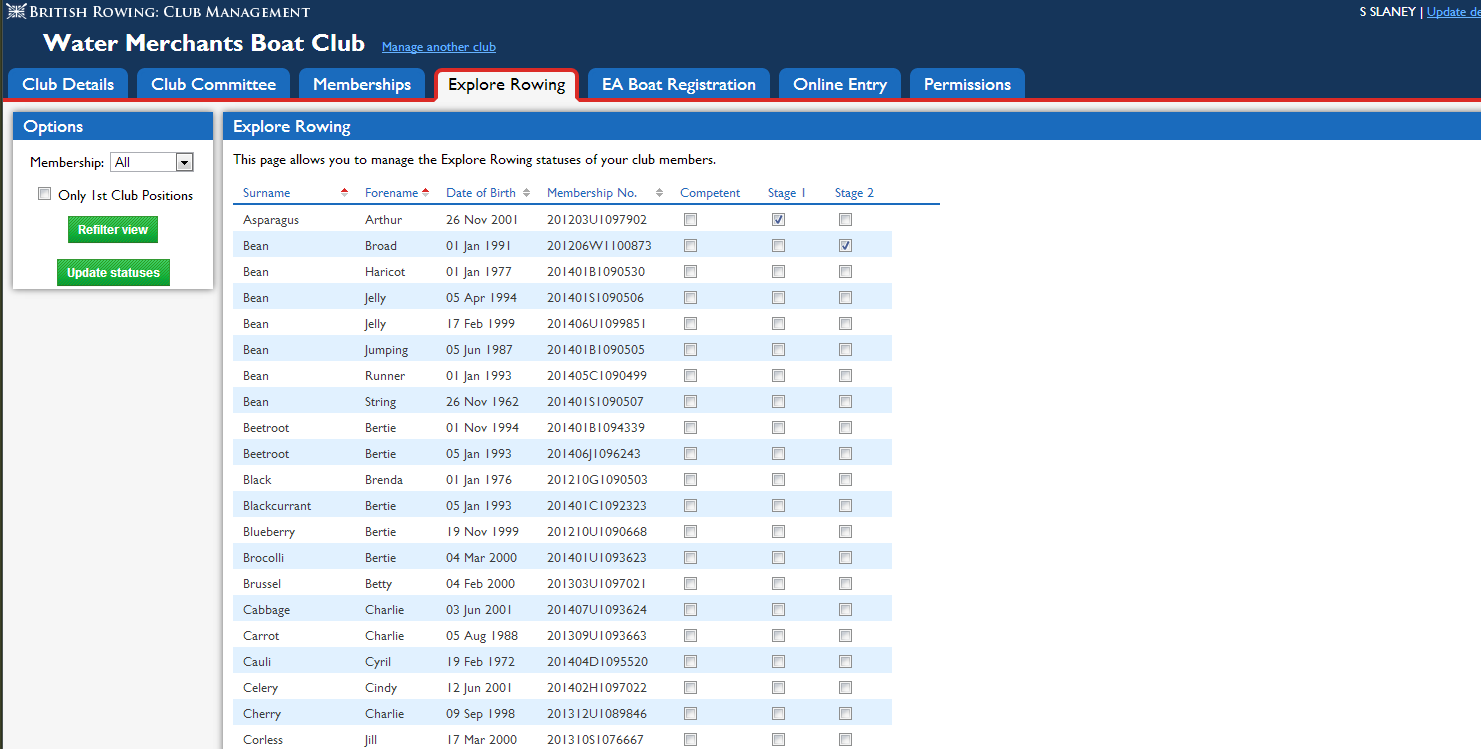This screenshot has width=1481, height=749.
Task: Tick Competent for String Bean
Action: [690, 401]
